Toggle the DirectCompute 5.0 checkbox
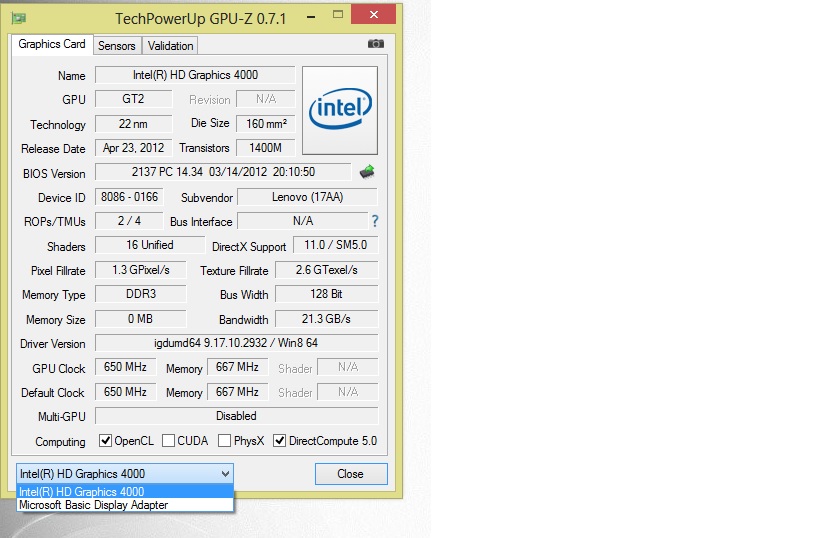 (279, 441)
